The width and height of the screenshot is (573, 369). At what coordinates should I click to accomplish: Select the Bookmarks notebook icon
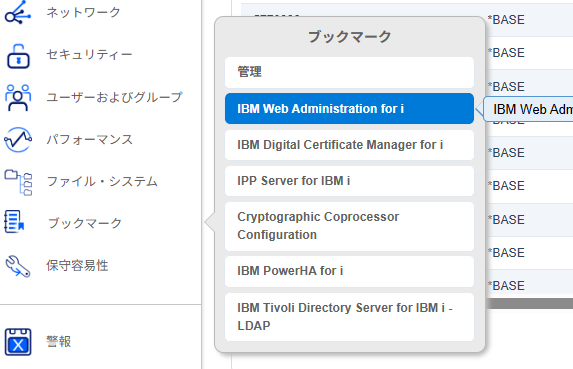tap(14, 221)
